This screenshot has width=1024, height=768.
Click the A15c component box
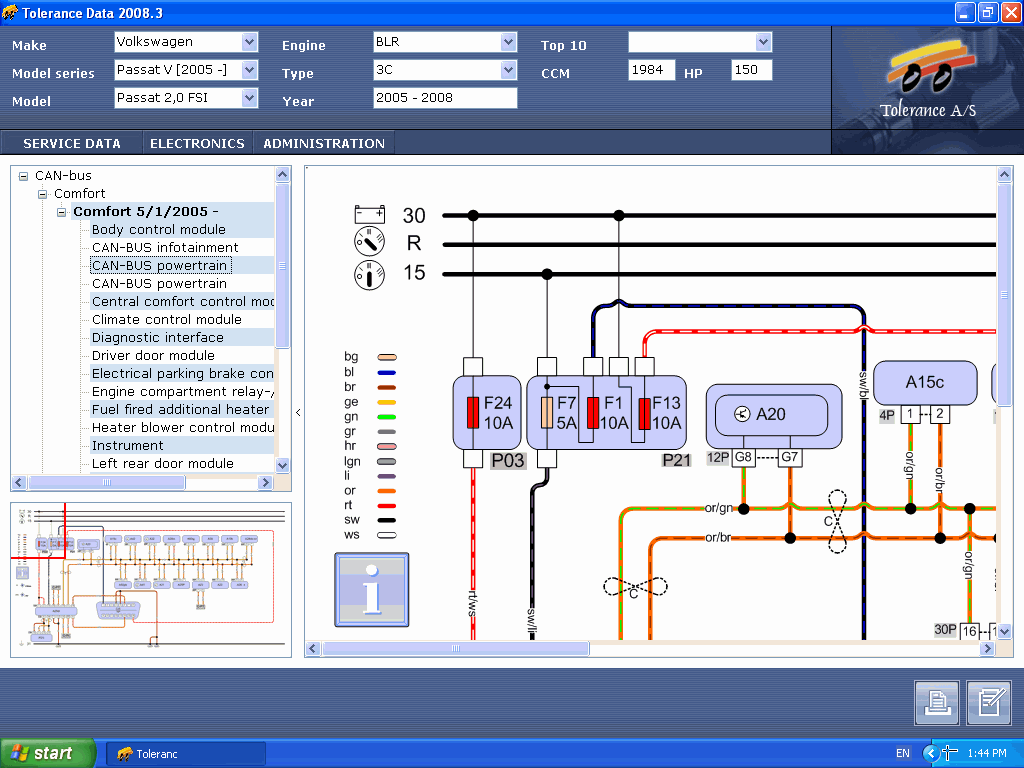tap(925, 382)
